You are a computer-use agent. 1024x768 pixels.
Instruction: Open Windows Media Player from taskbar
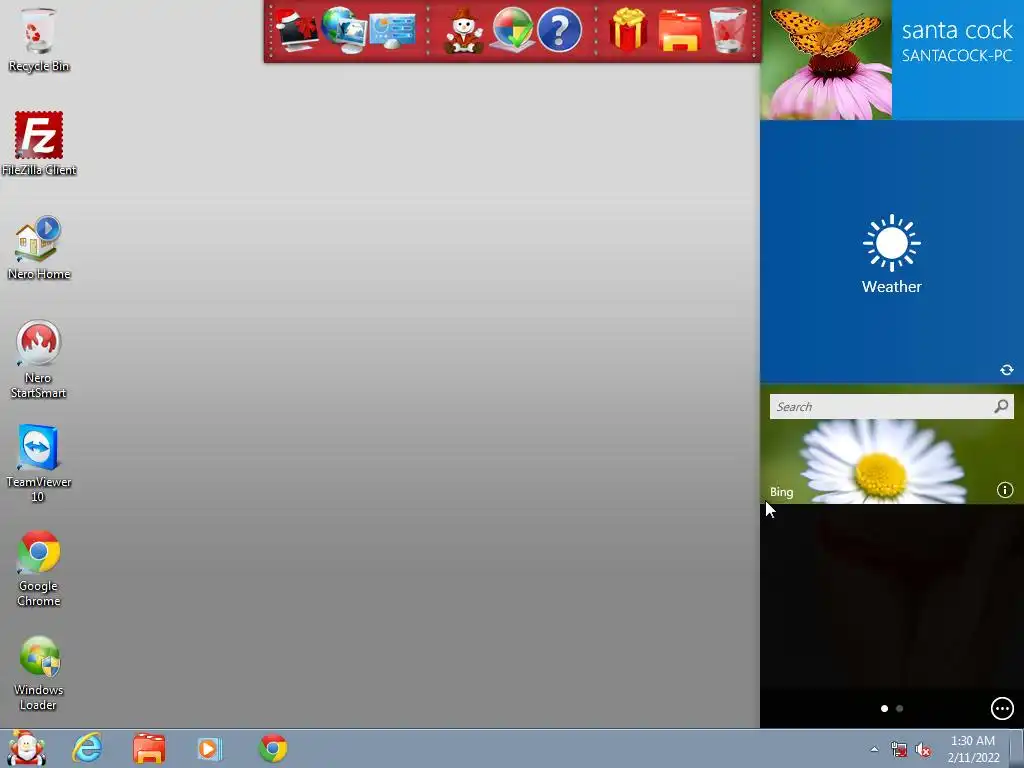coord(210,748)
